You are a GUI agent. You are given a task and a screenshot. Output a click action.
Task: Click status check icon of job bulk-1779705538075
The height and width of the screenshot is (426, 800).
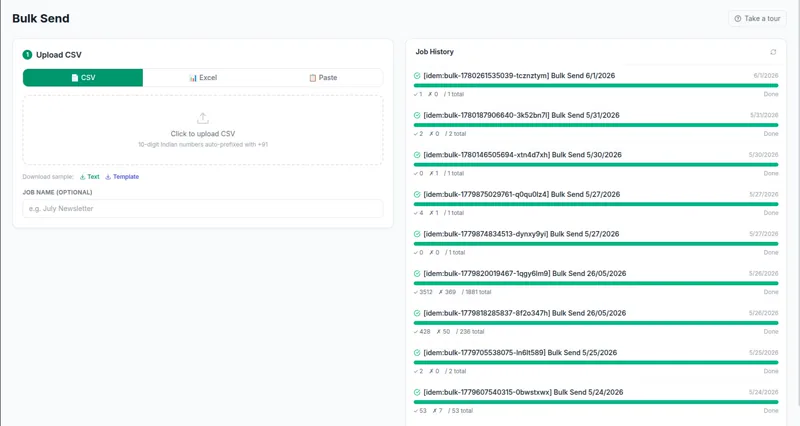point(417,353)
